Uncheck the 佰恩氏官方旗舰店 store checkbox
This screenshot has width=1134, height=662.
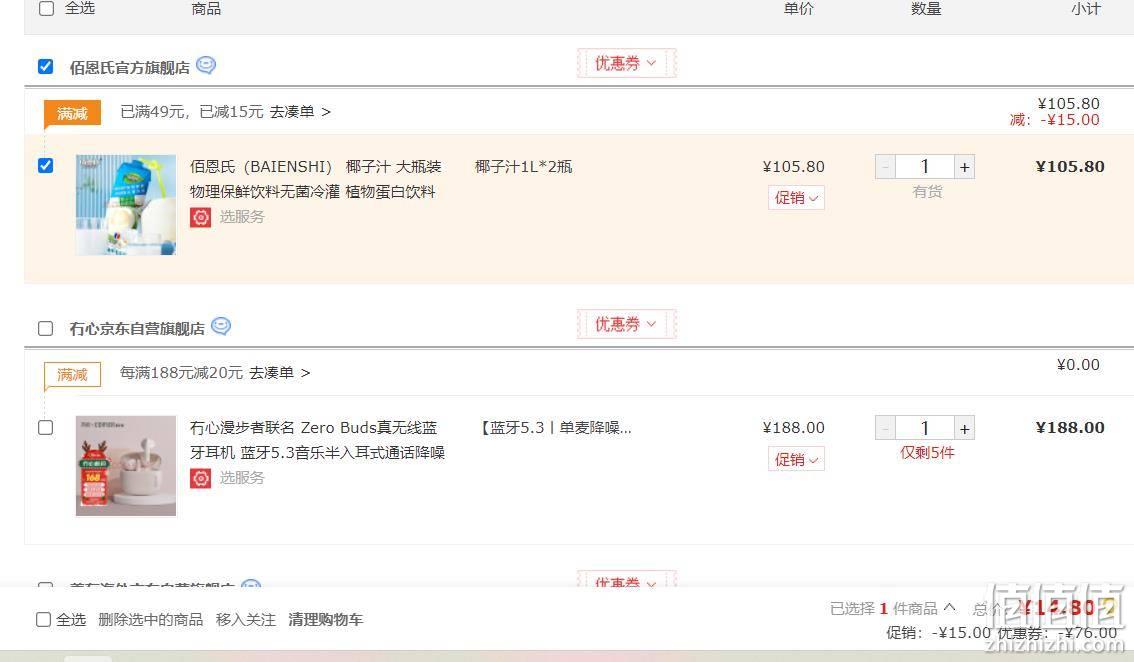(x=46, y=67)
